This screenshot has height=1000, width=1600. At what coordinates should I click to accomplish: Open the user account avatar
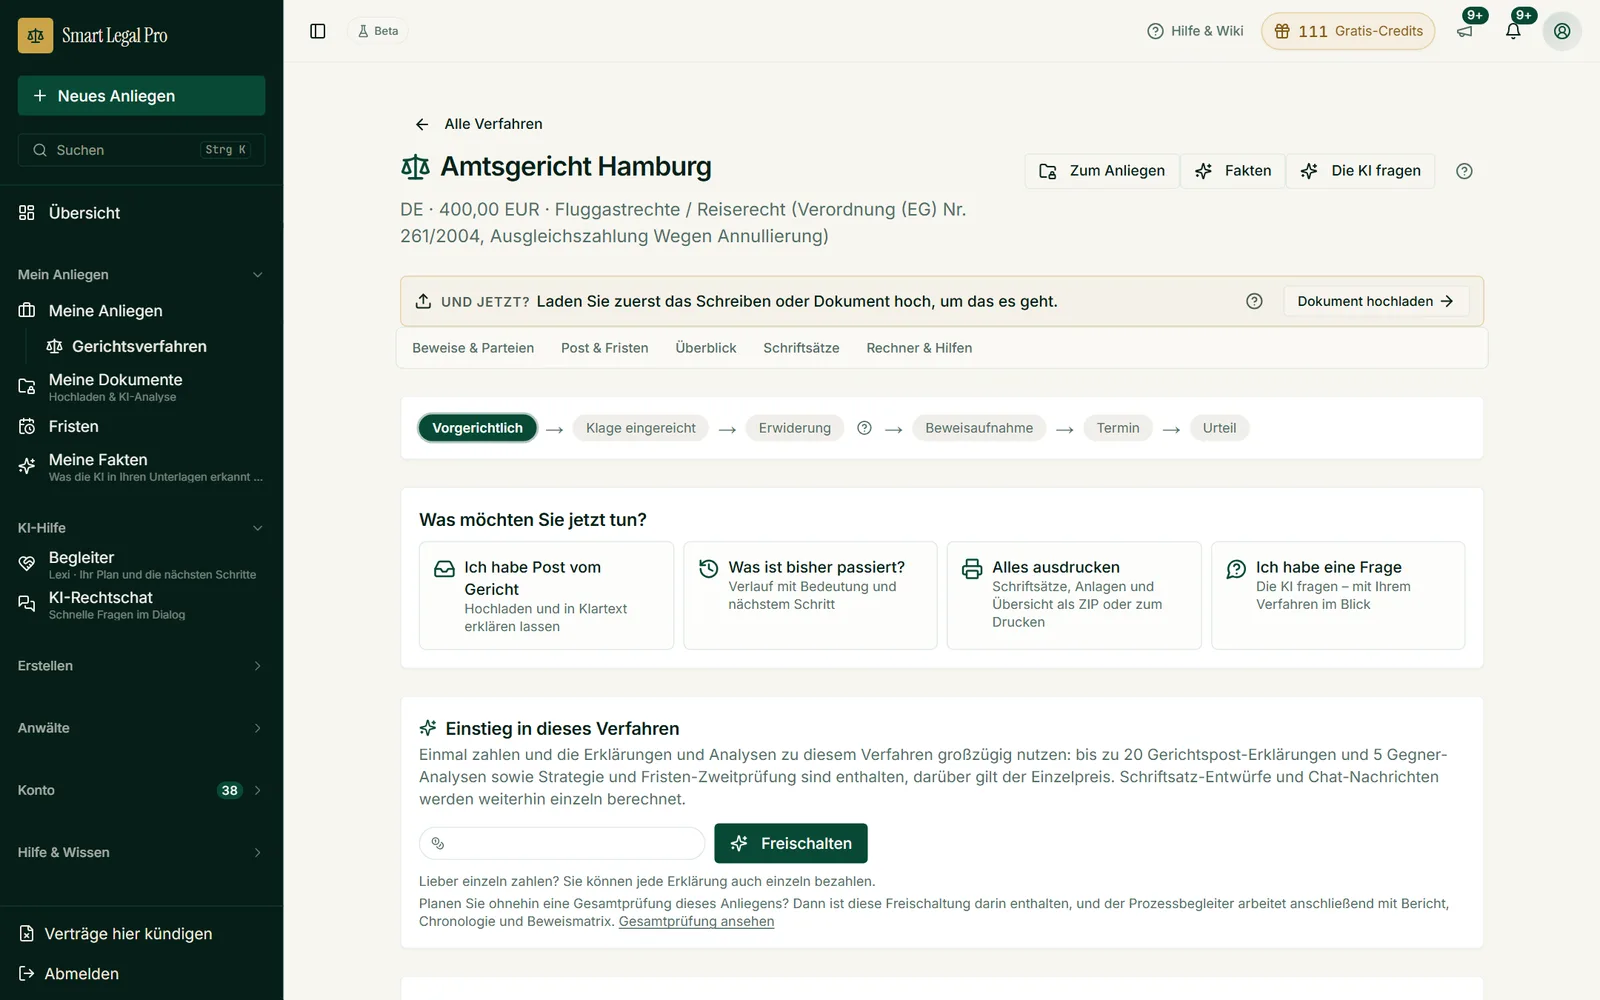pyautogui.click(x=1562, y=31)
